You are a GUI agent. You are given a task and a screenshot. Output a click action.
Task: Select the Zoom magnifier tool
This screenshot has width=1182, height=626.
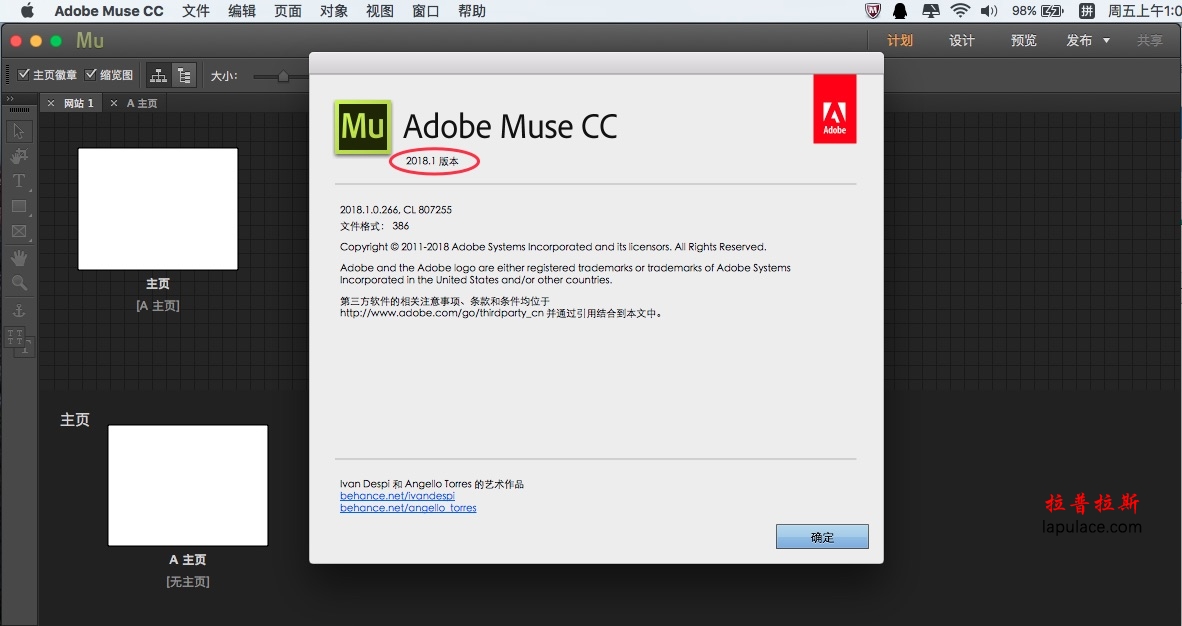[19, 284]
